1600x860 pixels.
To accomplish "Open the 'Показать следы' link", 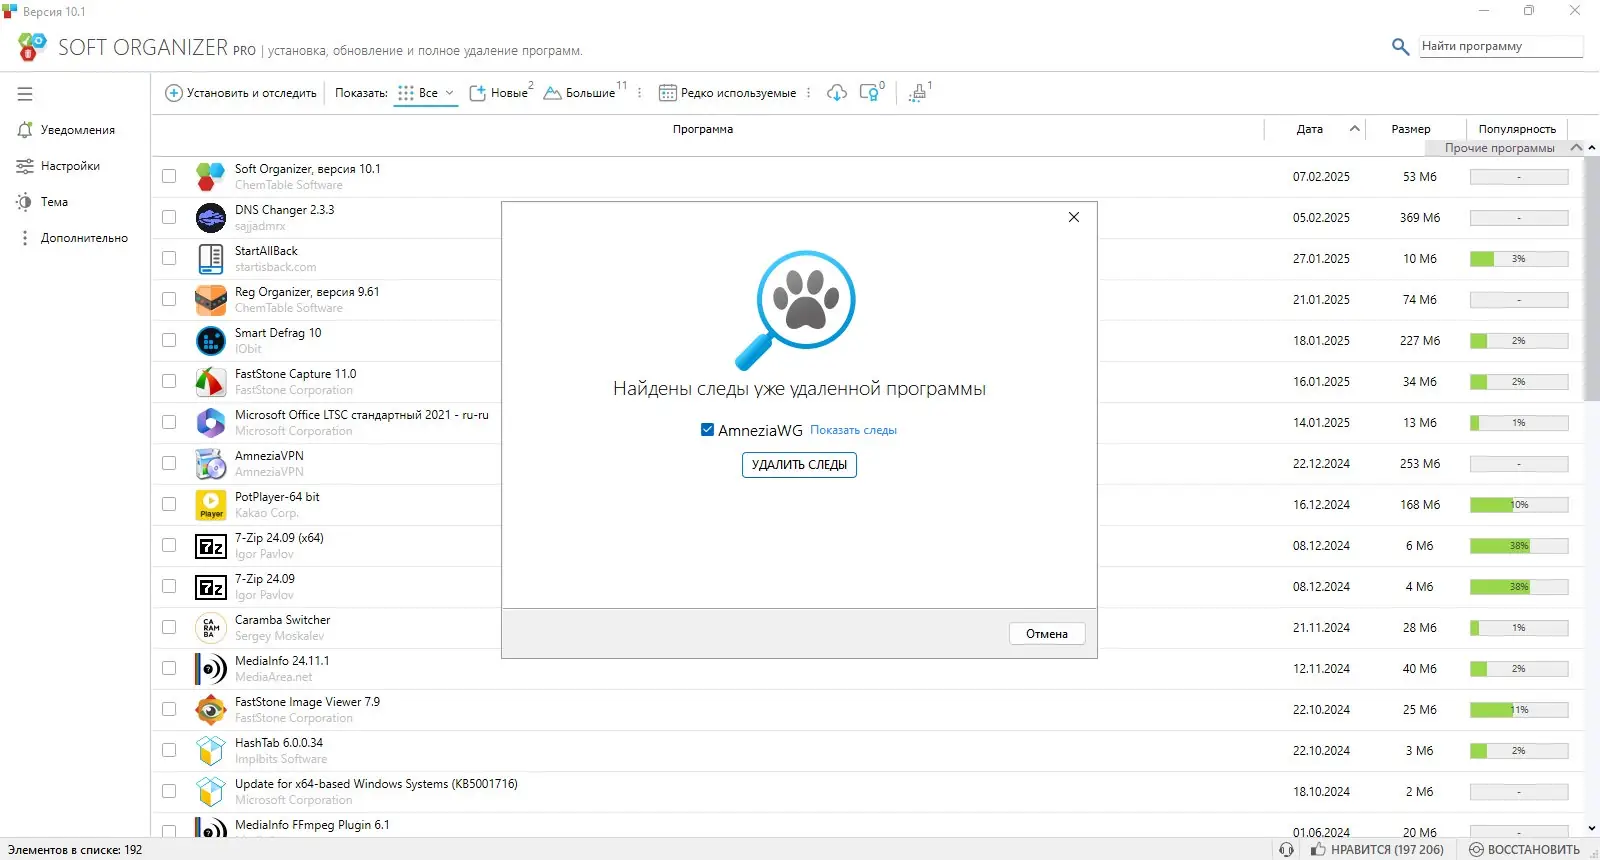I will coord(853,430).
